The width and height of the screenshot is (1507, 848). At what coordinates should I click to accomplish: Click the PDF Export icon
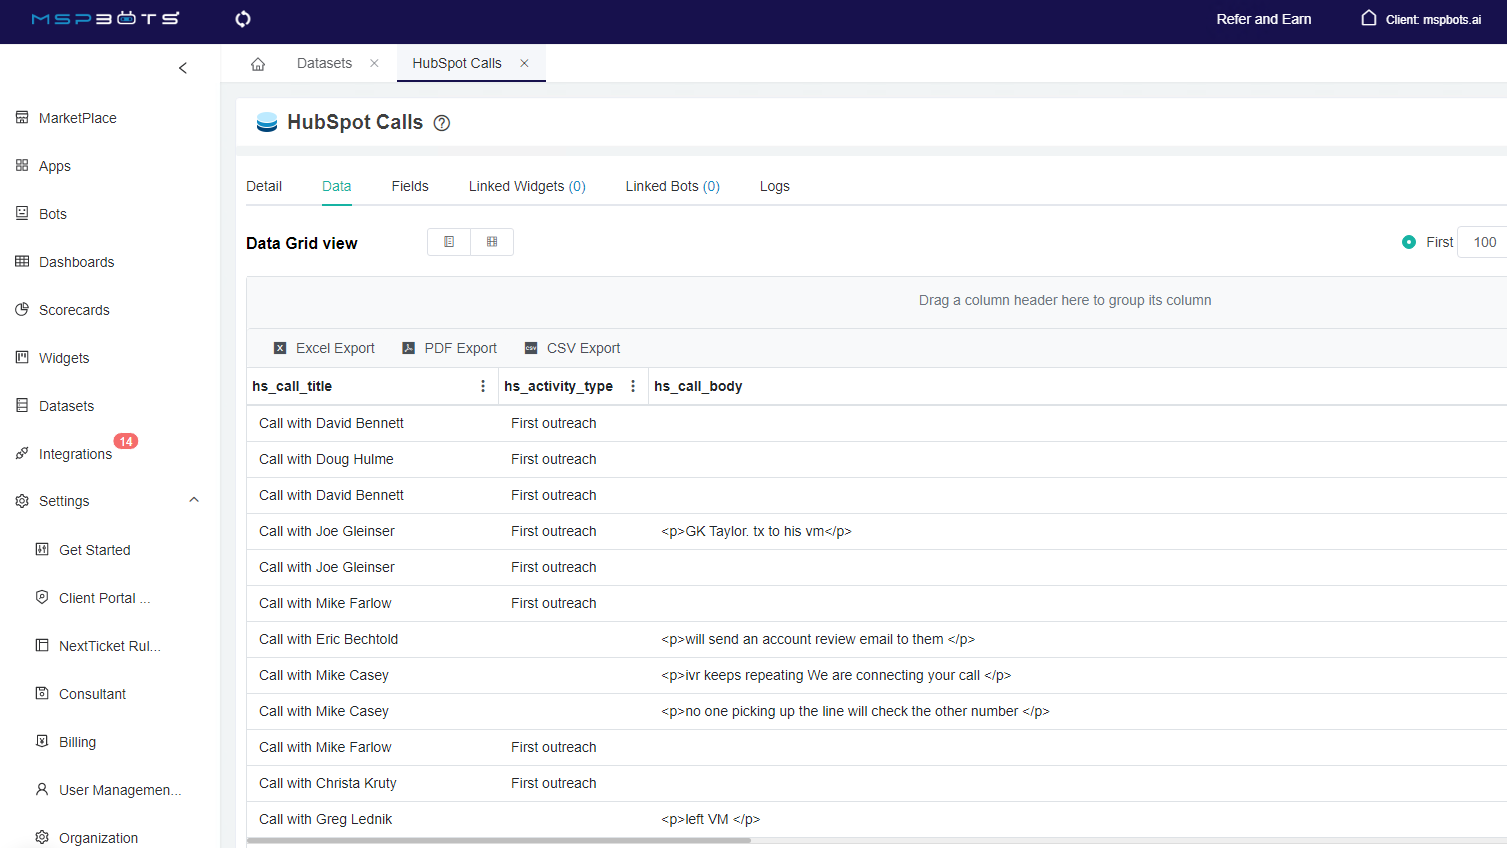click(408, 348)
